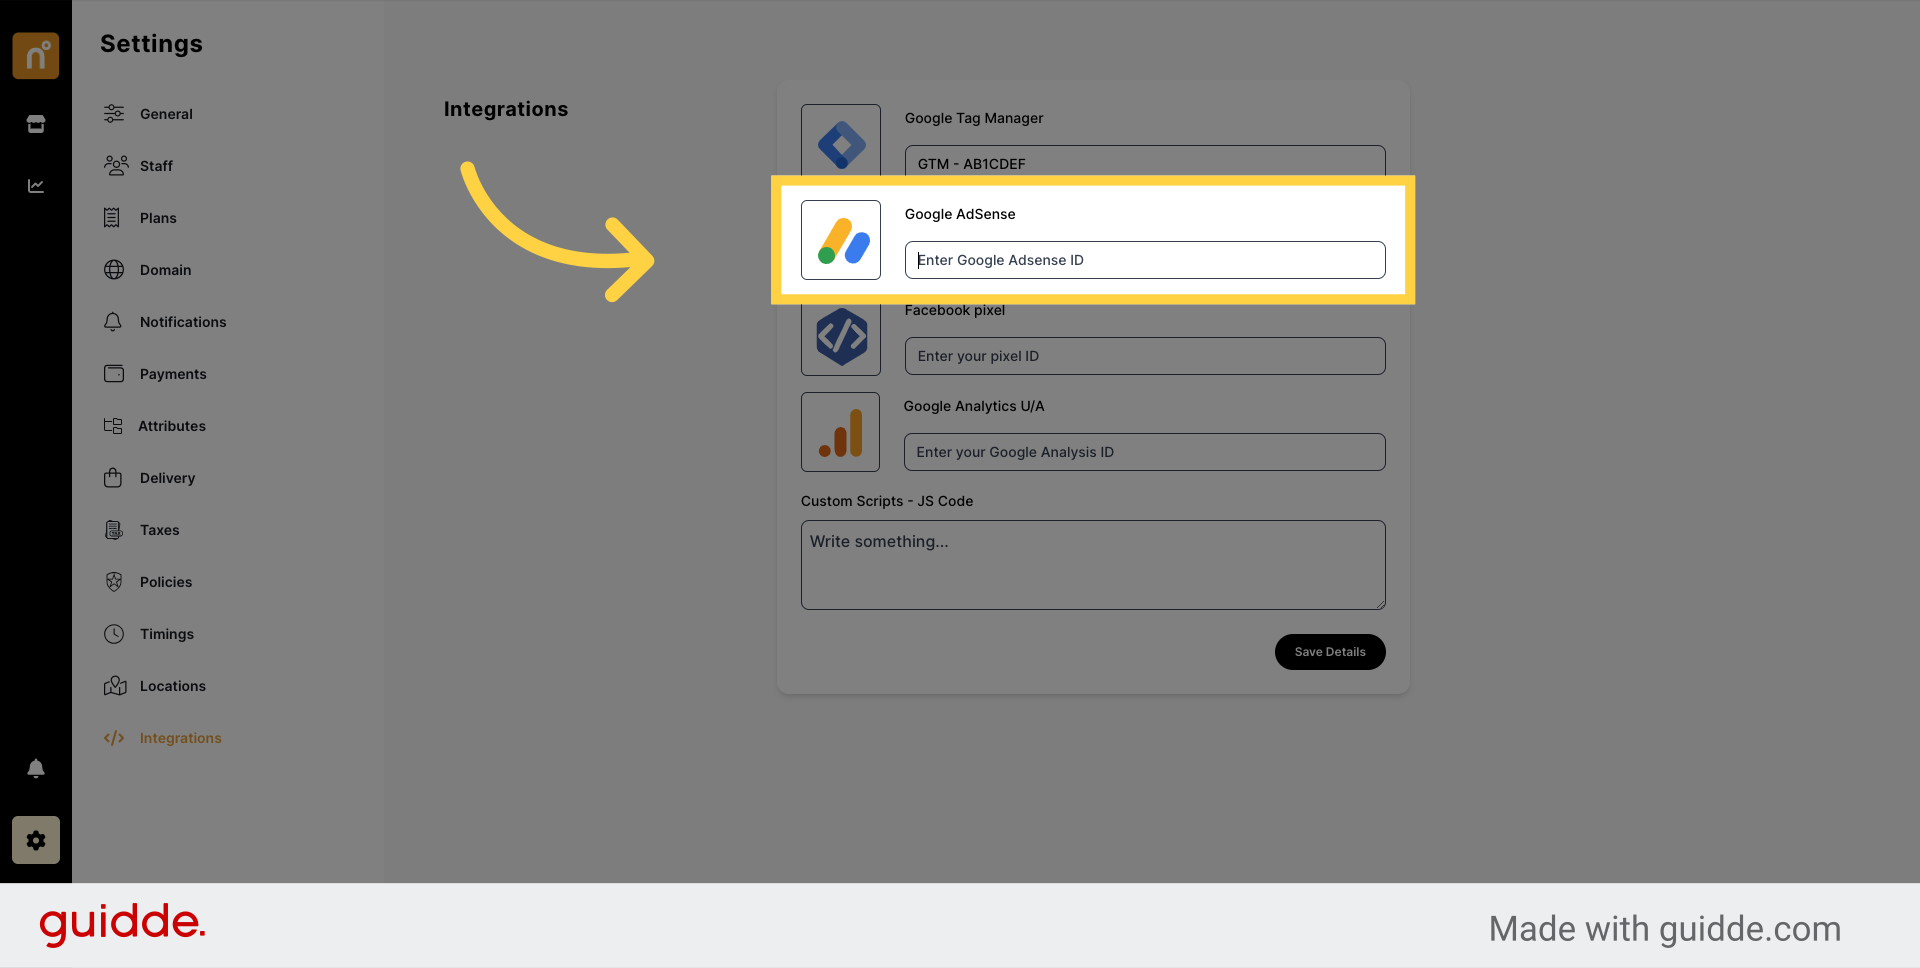Click the Integrations code bracket icon
The width and height of the screenshot is (1920, 968).
(x=114, y=738)
